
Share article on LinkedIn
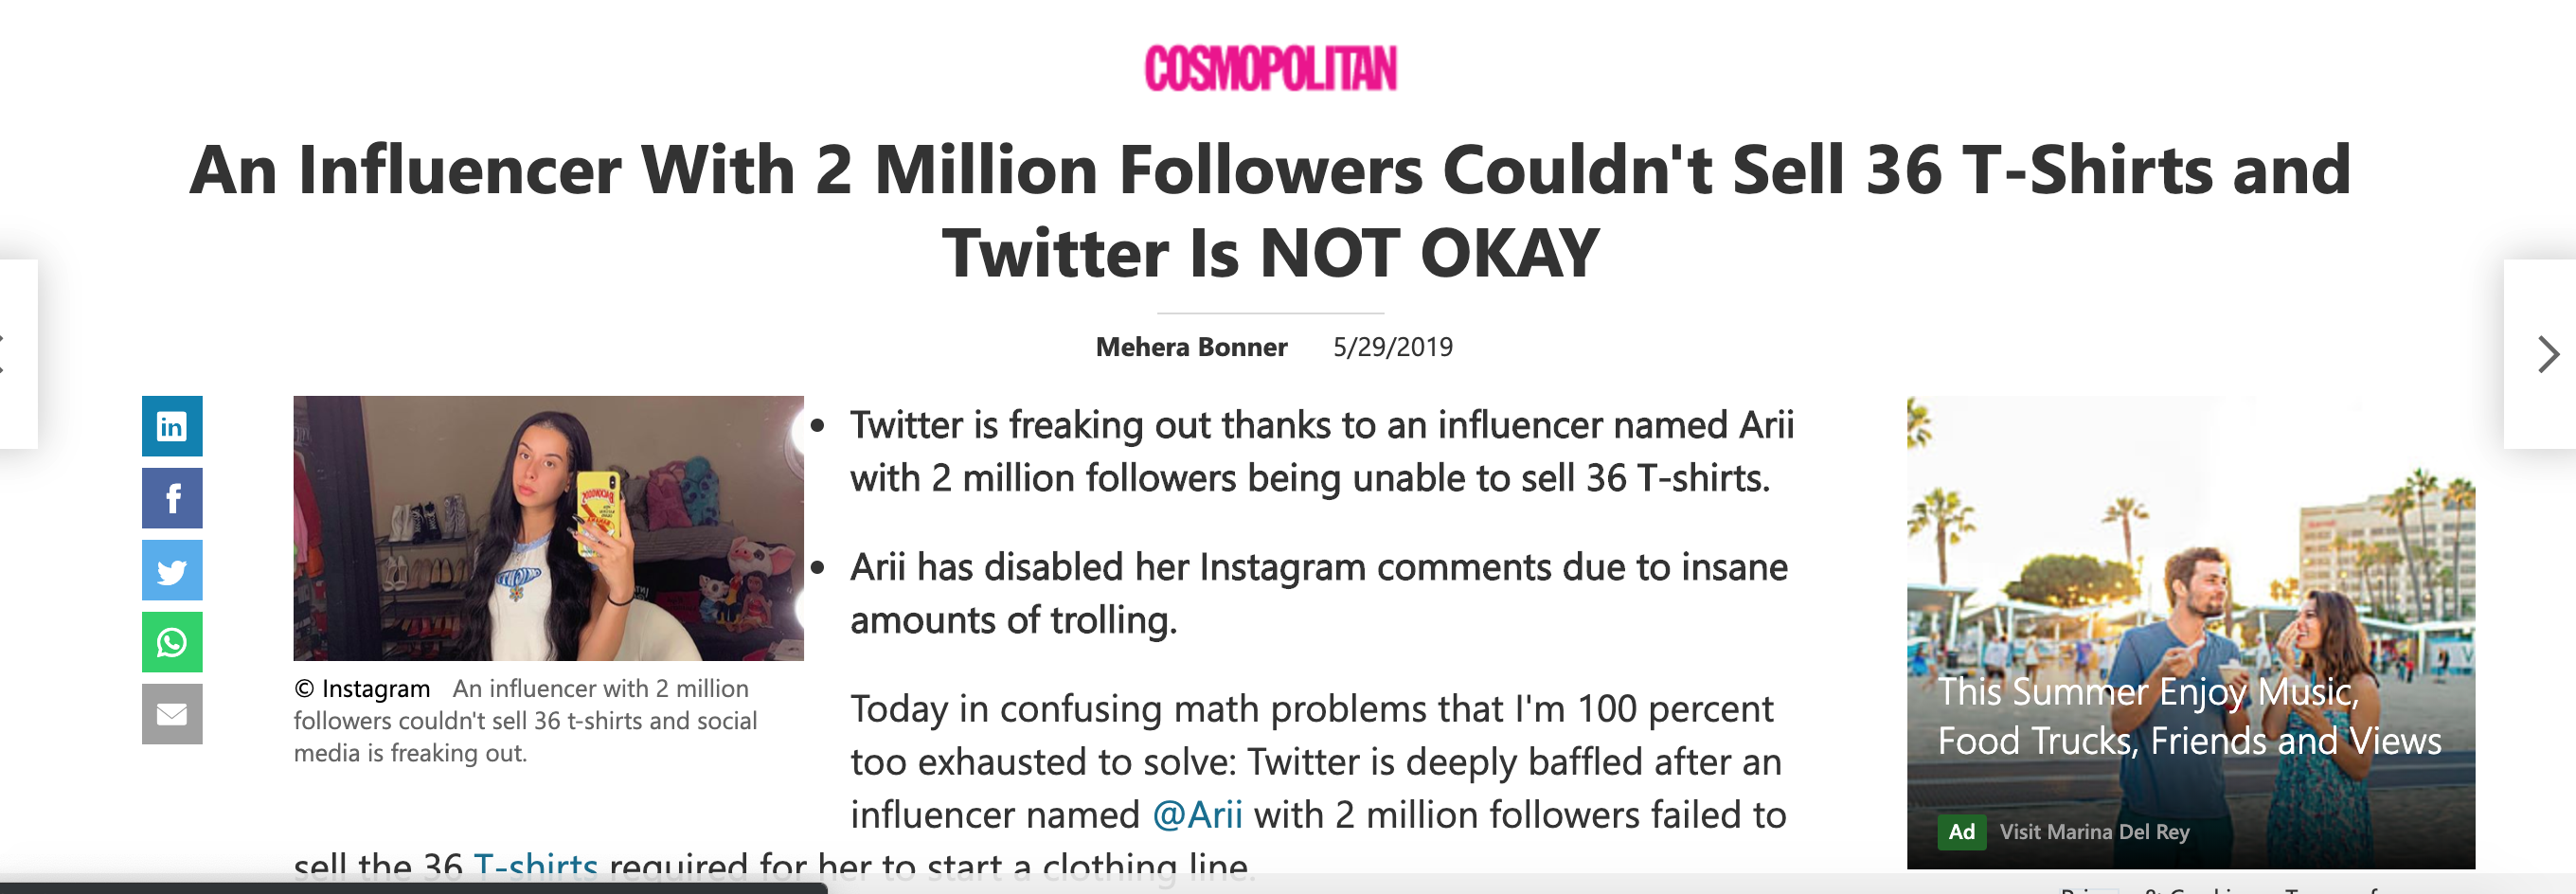172,426
